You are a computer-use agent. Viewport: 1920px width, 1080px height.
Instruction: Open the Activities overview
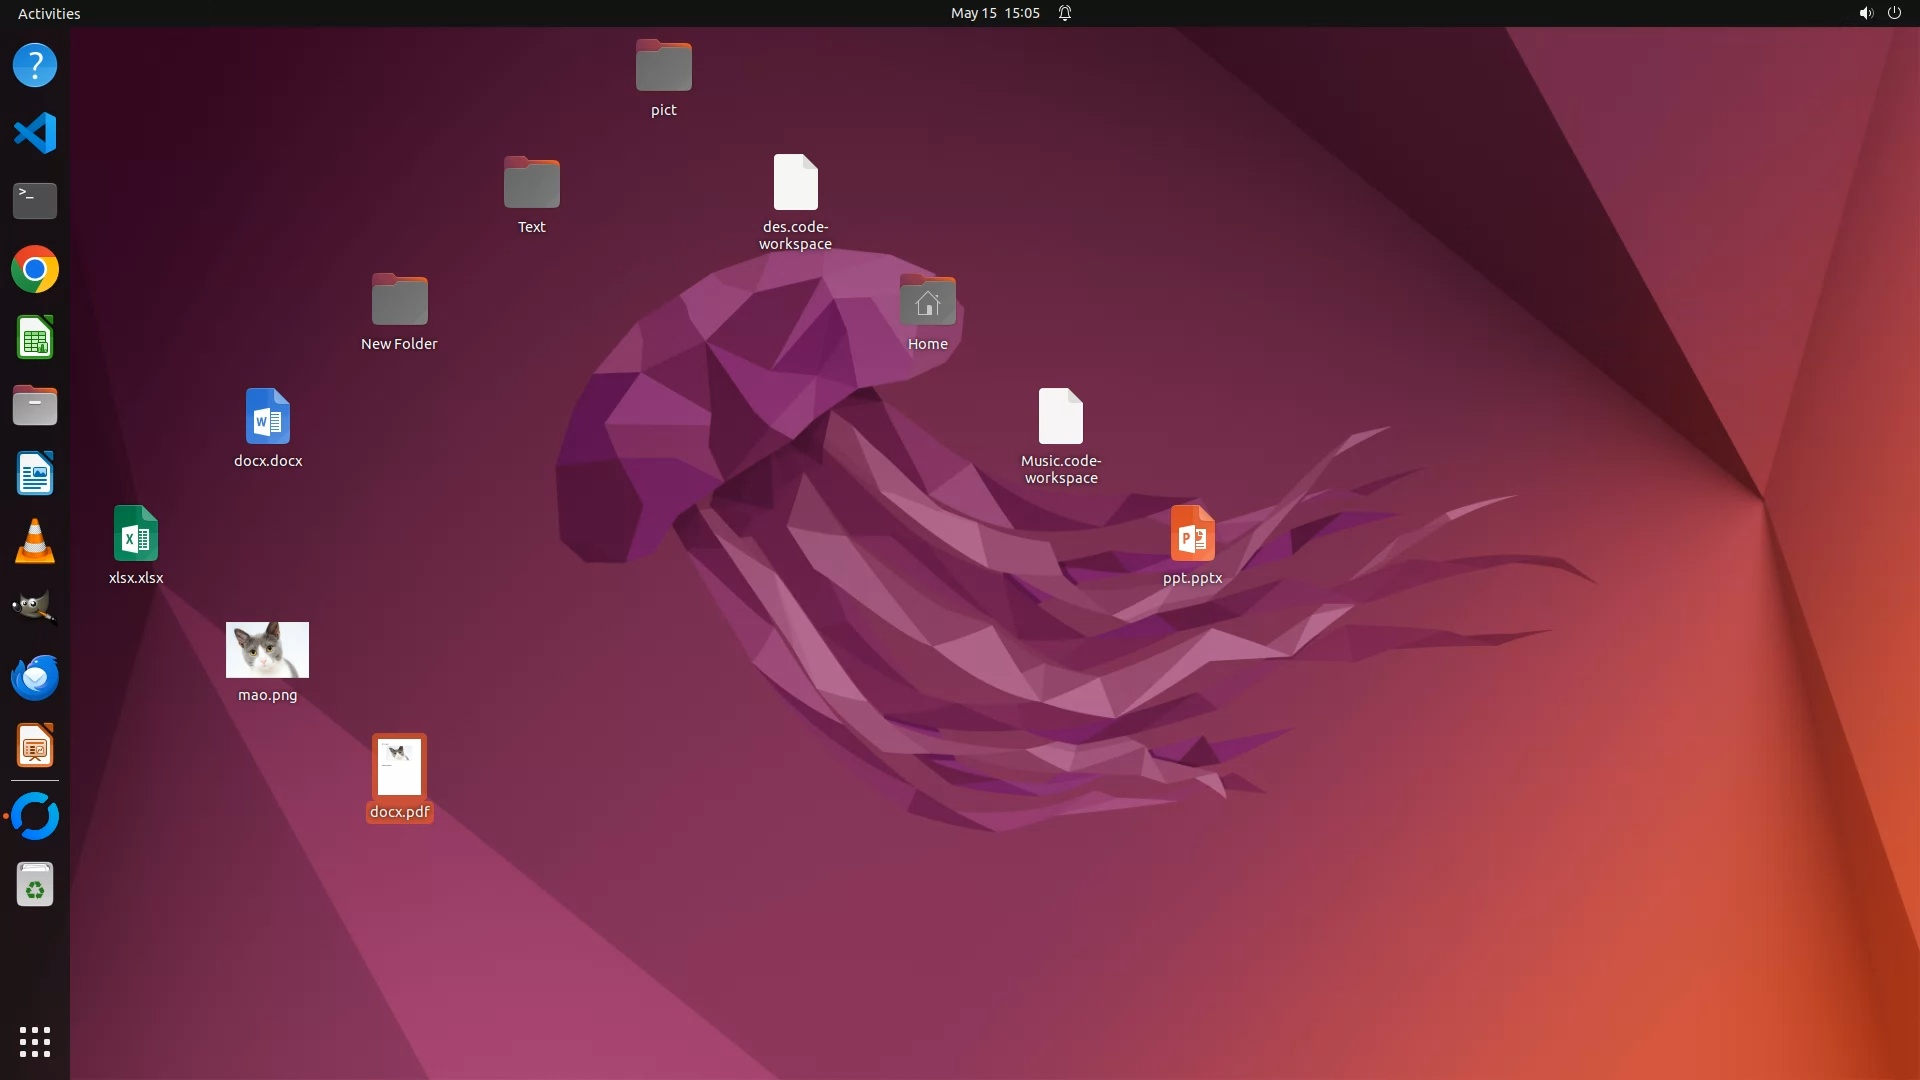49,13
